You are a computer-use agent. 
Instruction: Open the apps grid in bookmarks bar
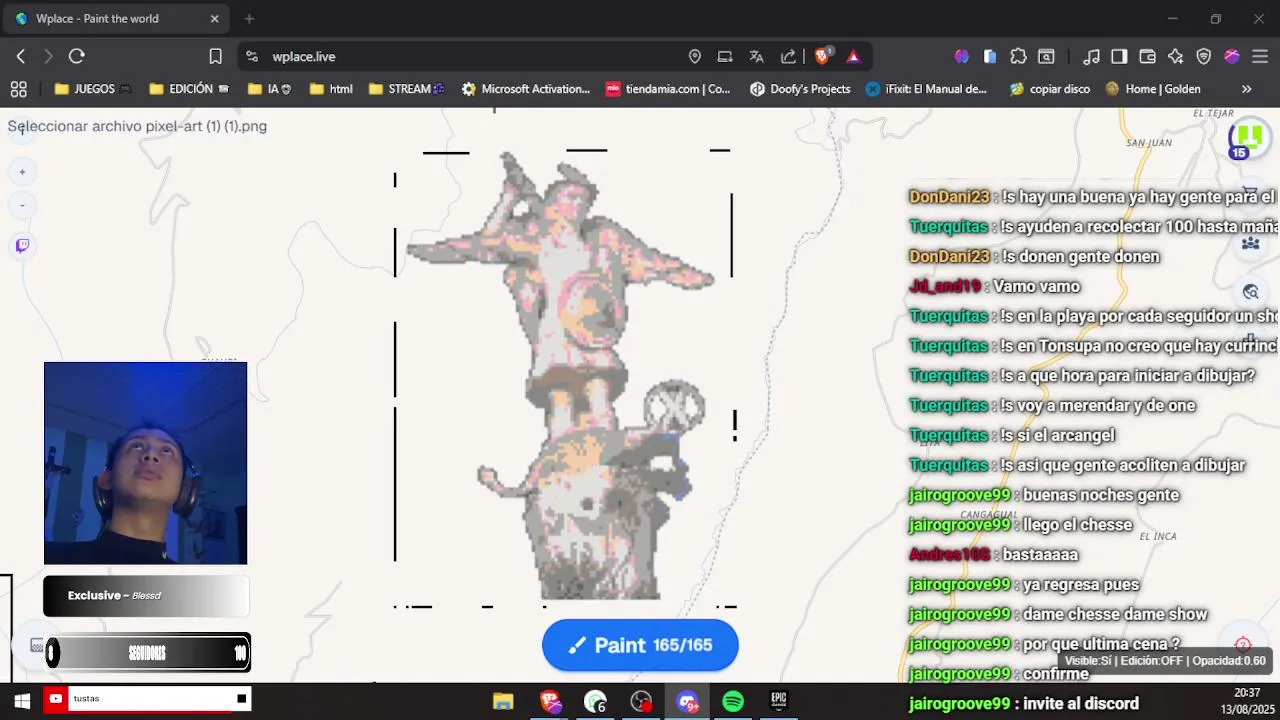(x=18, y=89)
